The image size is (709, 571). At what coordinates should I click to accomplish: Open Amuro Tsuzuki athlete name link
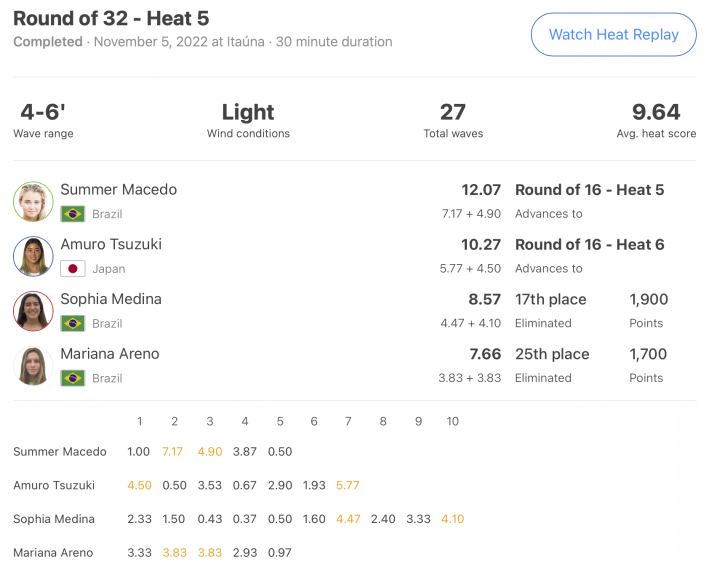point(111,244)
